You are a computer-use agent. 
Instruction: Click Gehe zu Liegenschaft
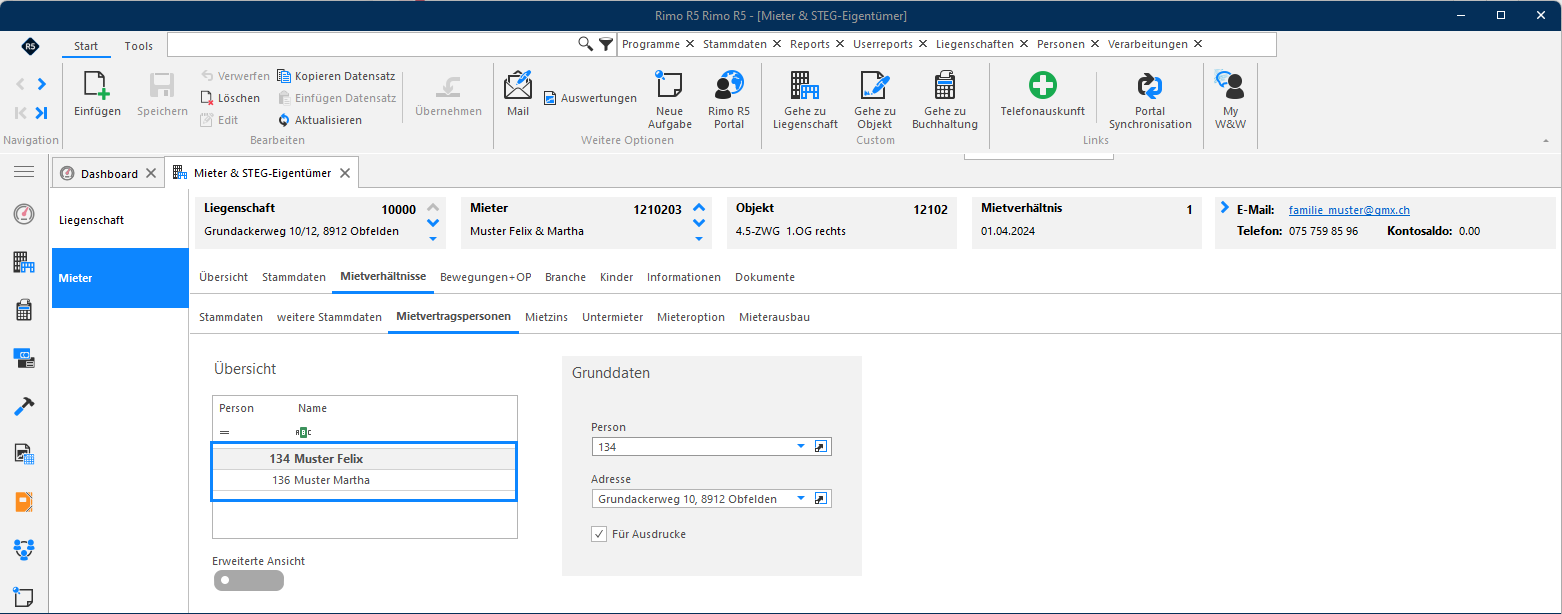805,100
